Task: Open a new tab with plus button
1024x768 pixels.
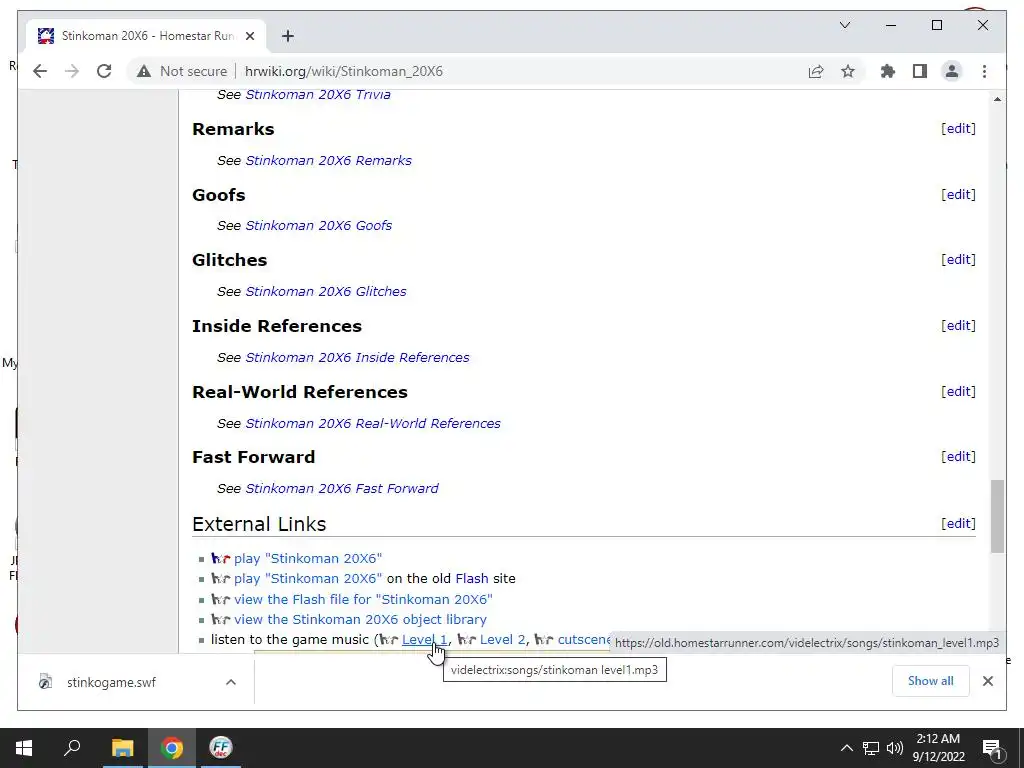Action: pyautogui.click(x=287, y=36)
